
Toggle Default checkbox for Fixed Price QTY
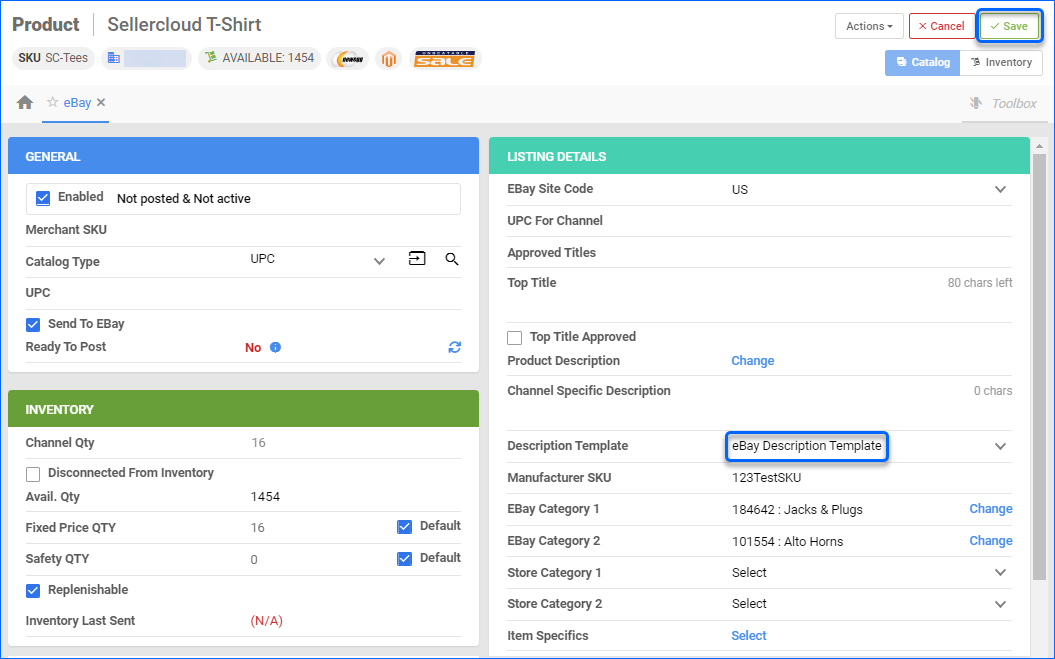(404, 526)
